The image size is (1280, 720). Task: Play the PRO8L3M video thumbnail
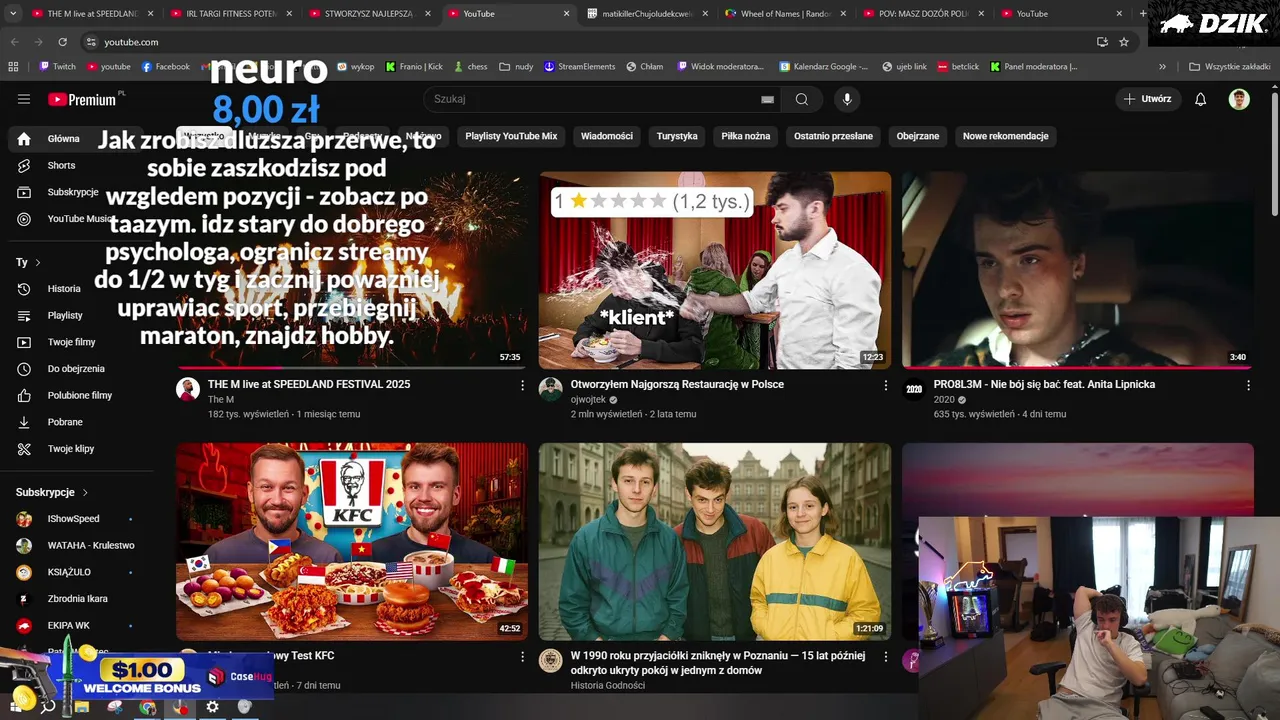pos(1077,270)
